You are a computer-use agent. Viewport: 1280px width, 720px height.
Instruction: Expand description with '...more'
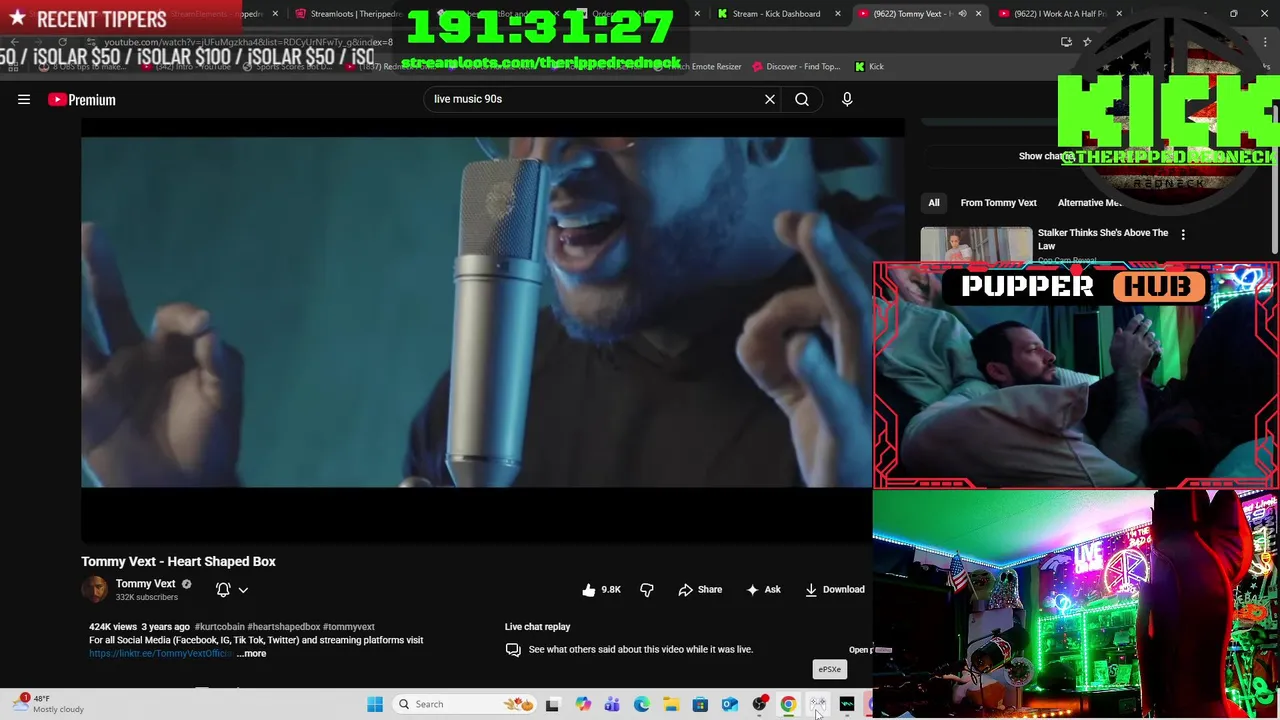coord(252,653)
